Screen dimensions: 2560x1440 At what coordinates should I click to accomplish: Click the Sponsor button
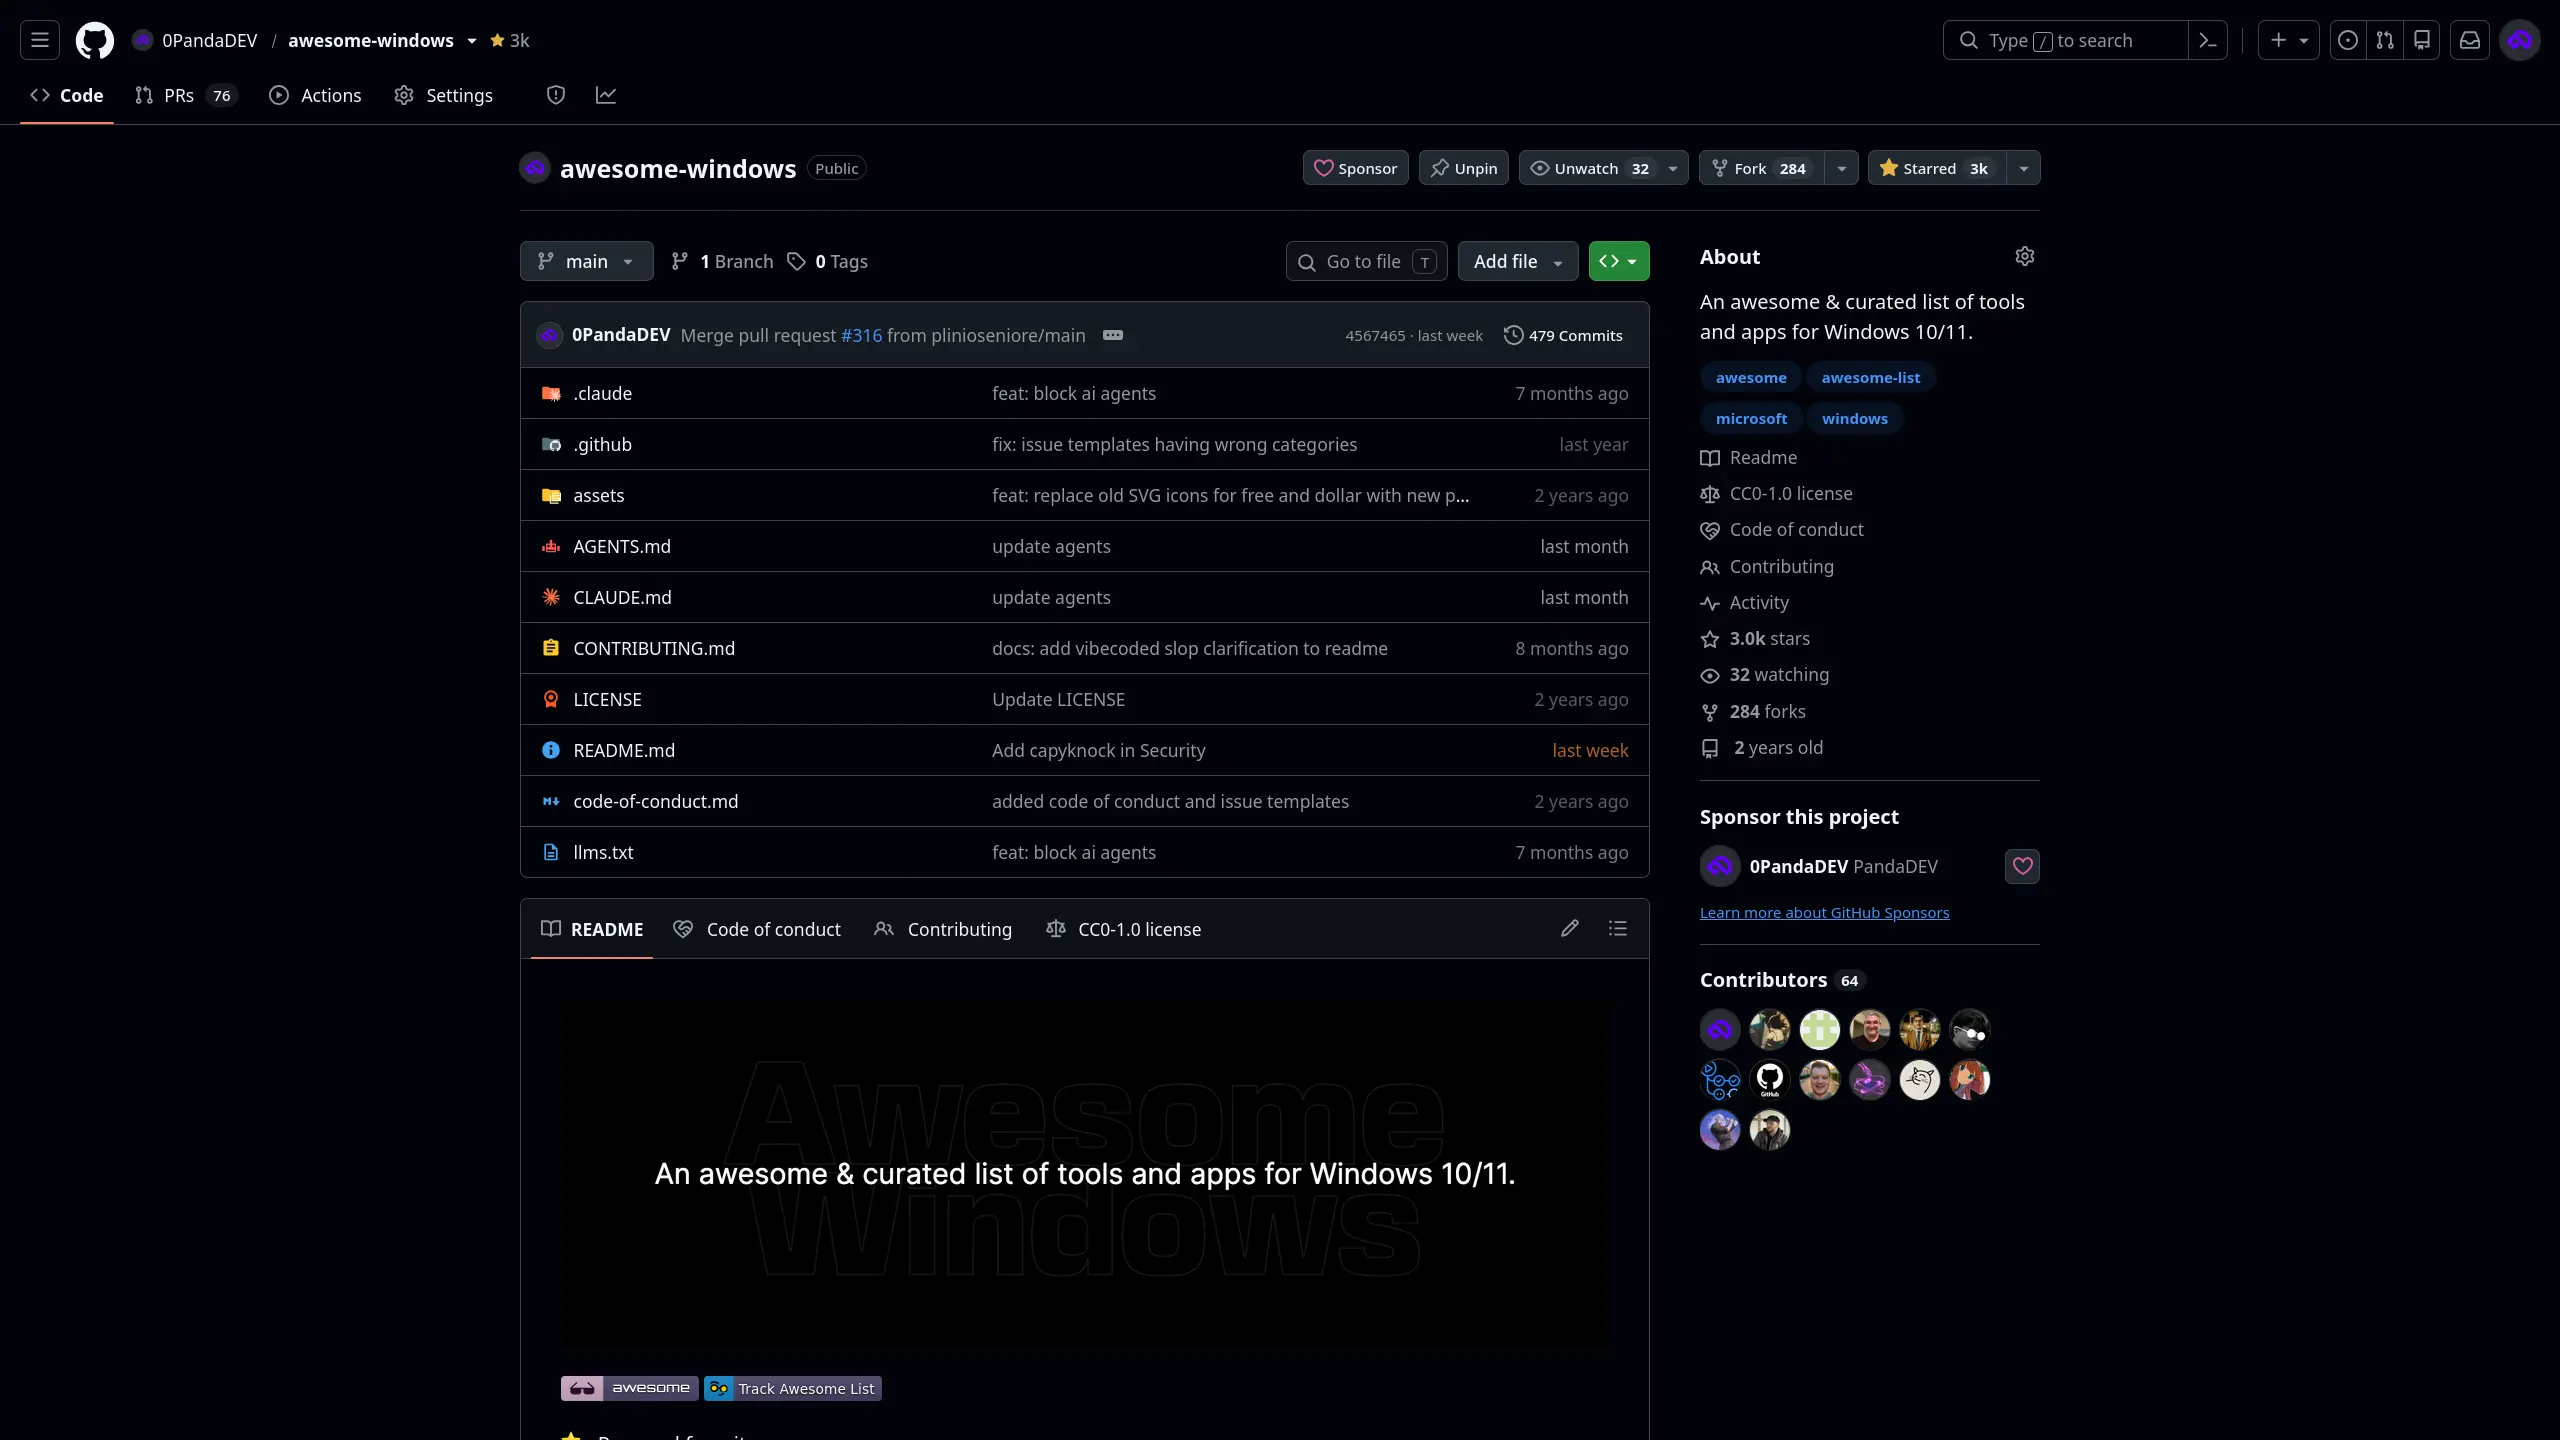[x=1355, y=168]
